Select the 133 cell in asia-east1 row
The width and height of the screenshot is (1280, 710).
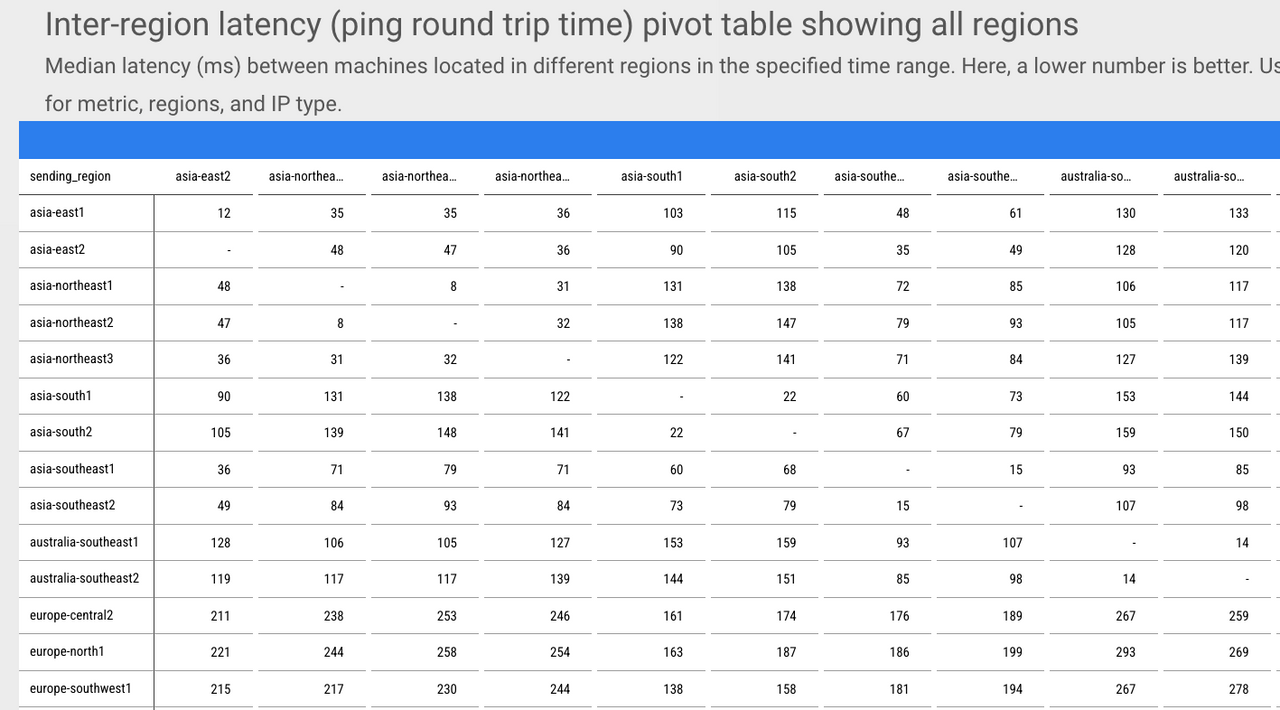[x=1239, y=213]
